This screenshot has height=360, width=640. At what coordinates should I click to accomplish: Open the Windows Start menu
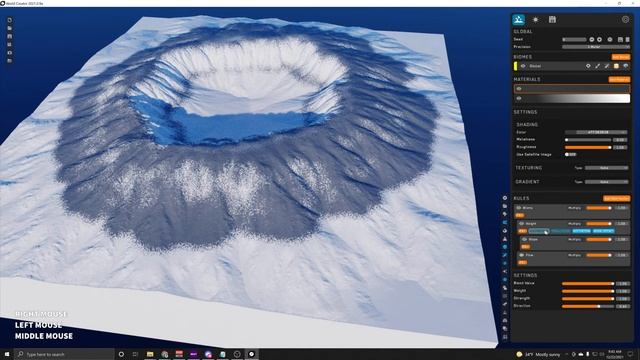tap(7, 354)
